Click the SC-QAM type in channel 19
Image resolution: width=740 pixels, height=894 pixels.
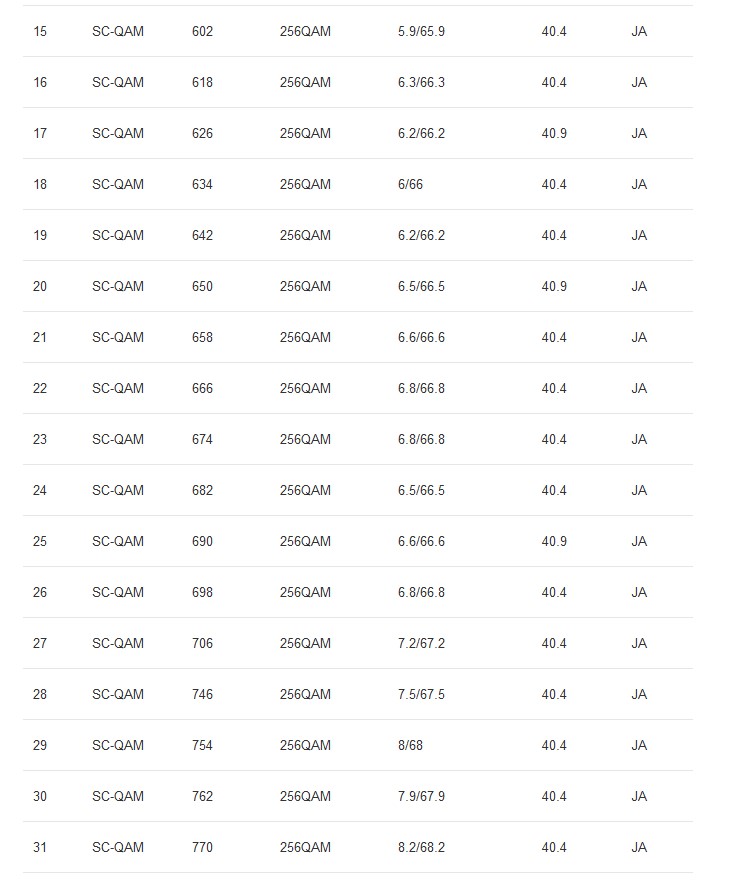118,235
